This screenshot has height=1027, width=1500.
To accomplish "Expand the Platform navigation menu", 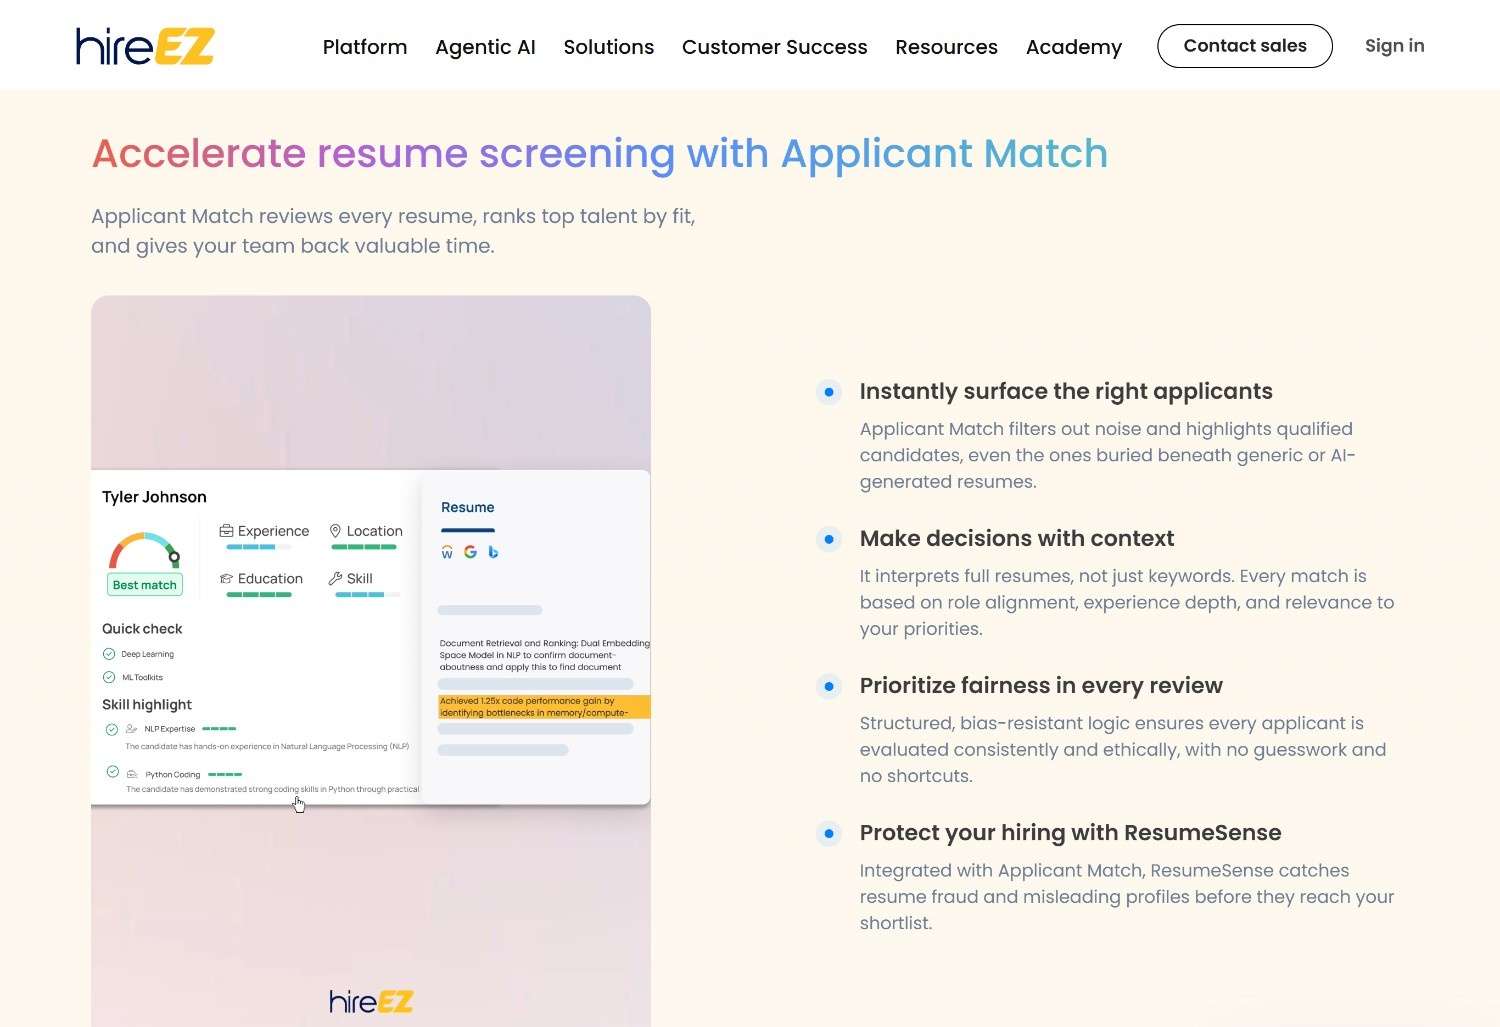I will 364,47.
